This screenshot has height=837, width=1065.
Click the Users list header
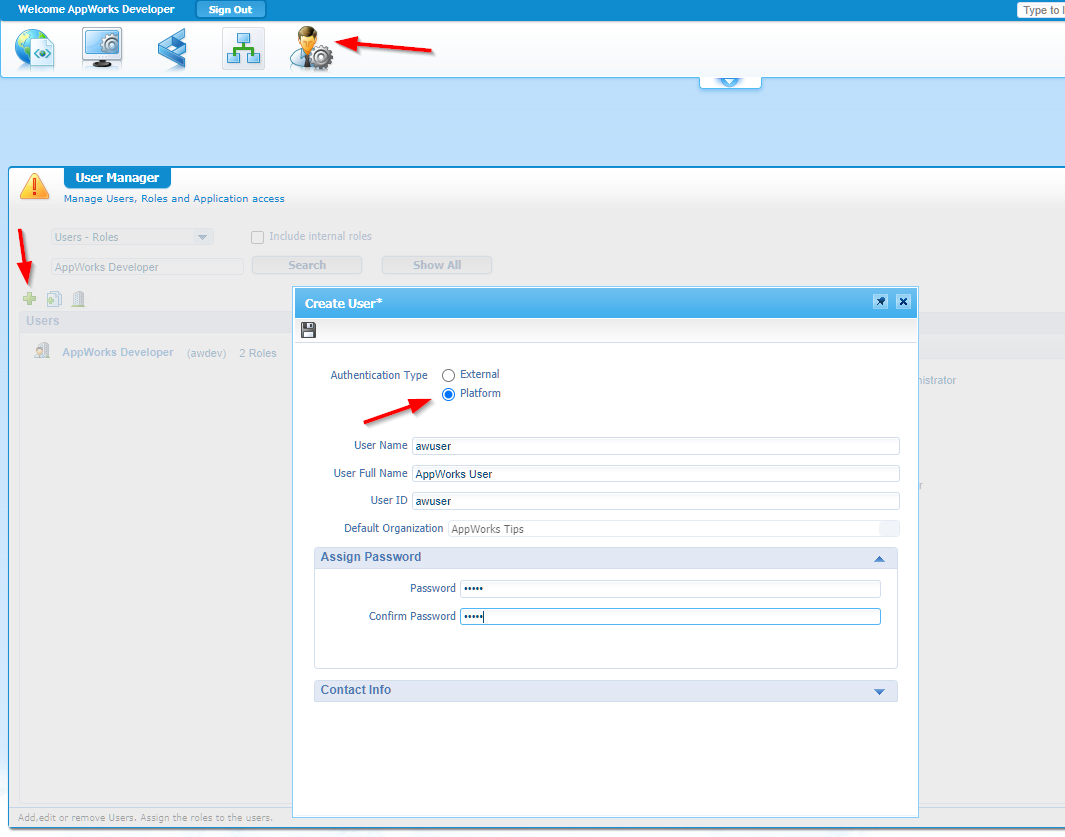156,321
